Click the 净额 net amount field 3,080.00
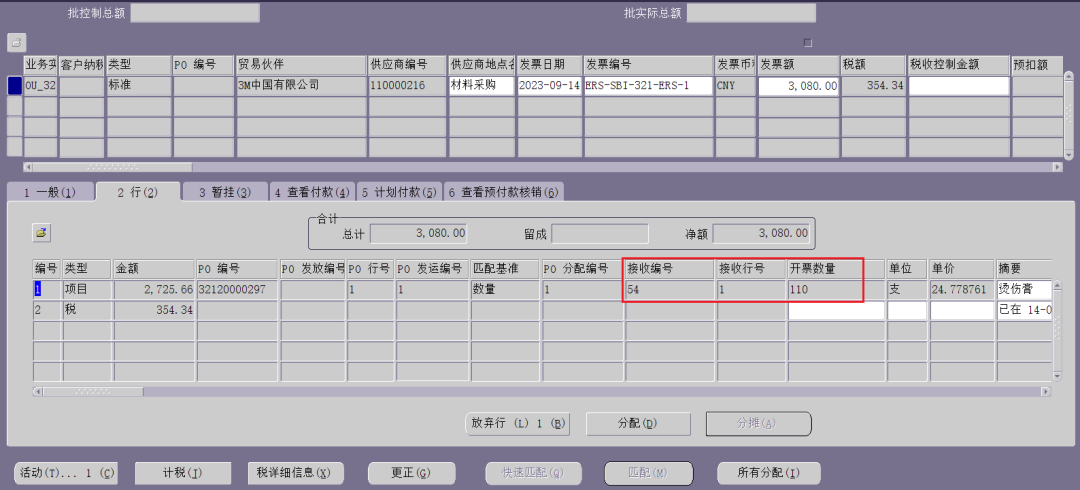 tap(761, 234)
